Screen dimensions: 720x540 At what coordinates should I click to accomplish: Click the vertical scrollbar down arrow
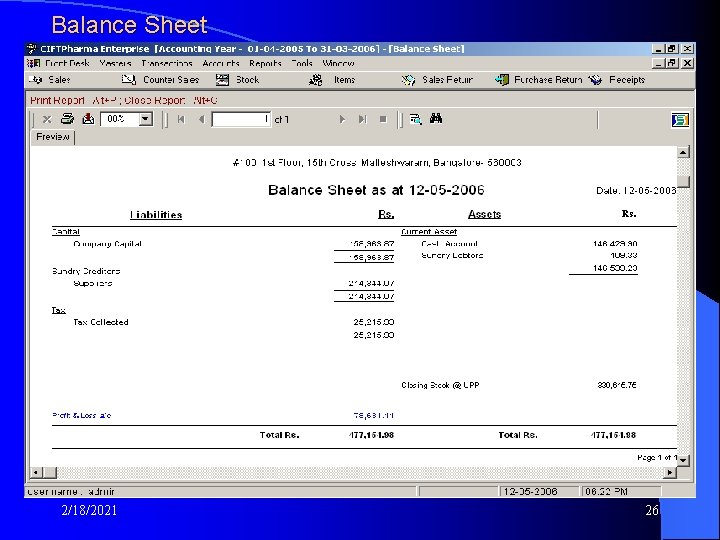click(683, 460)
